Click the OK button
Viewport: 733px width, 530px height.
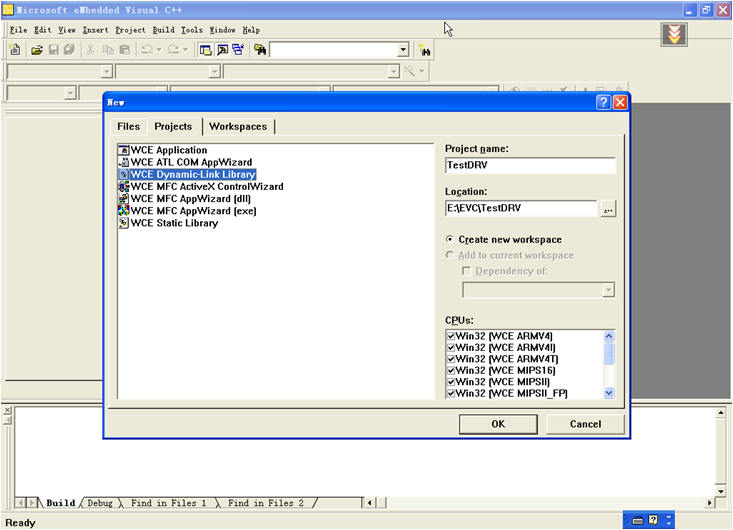498,424
